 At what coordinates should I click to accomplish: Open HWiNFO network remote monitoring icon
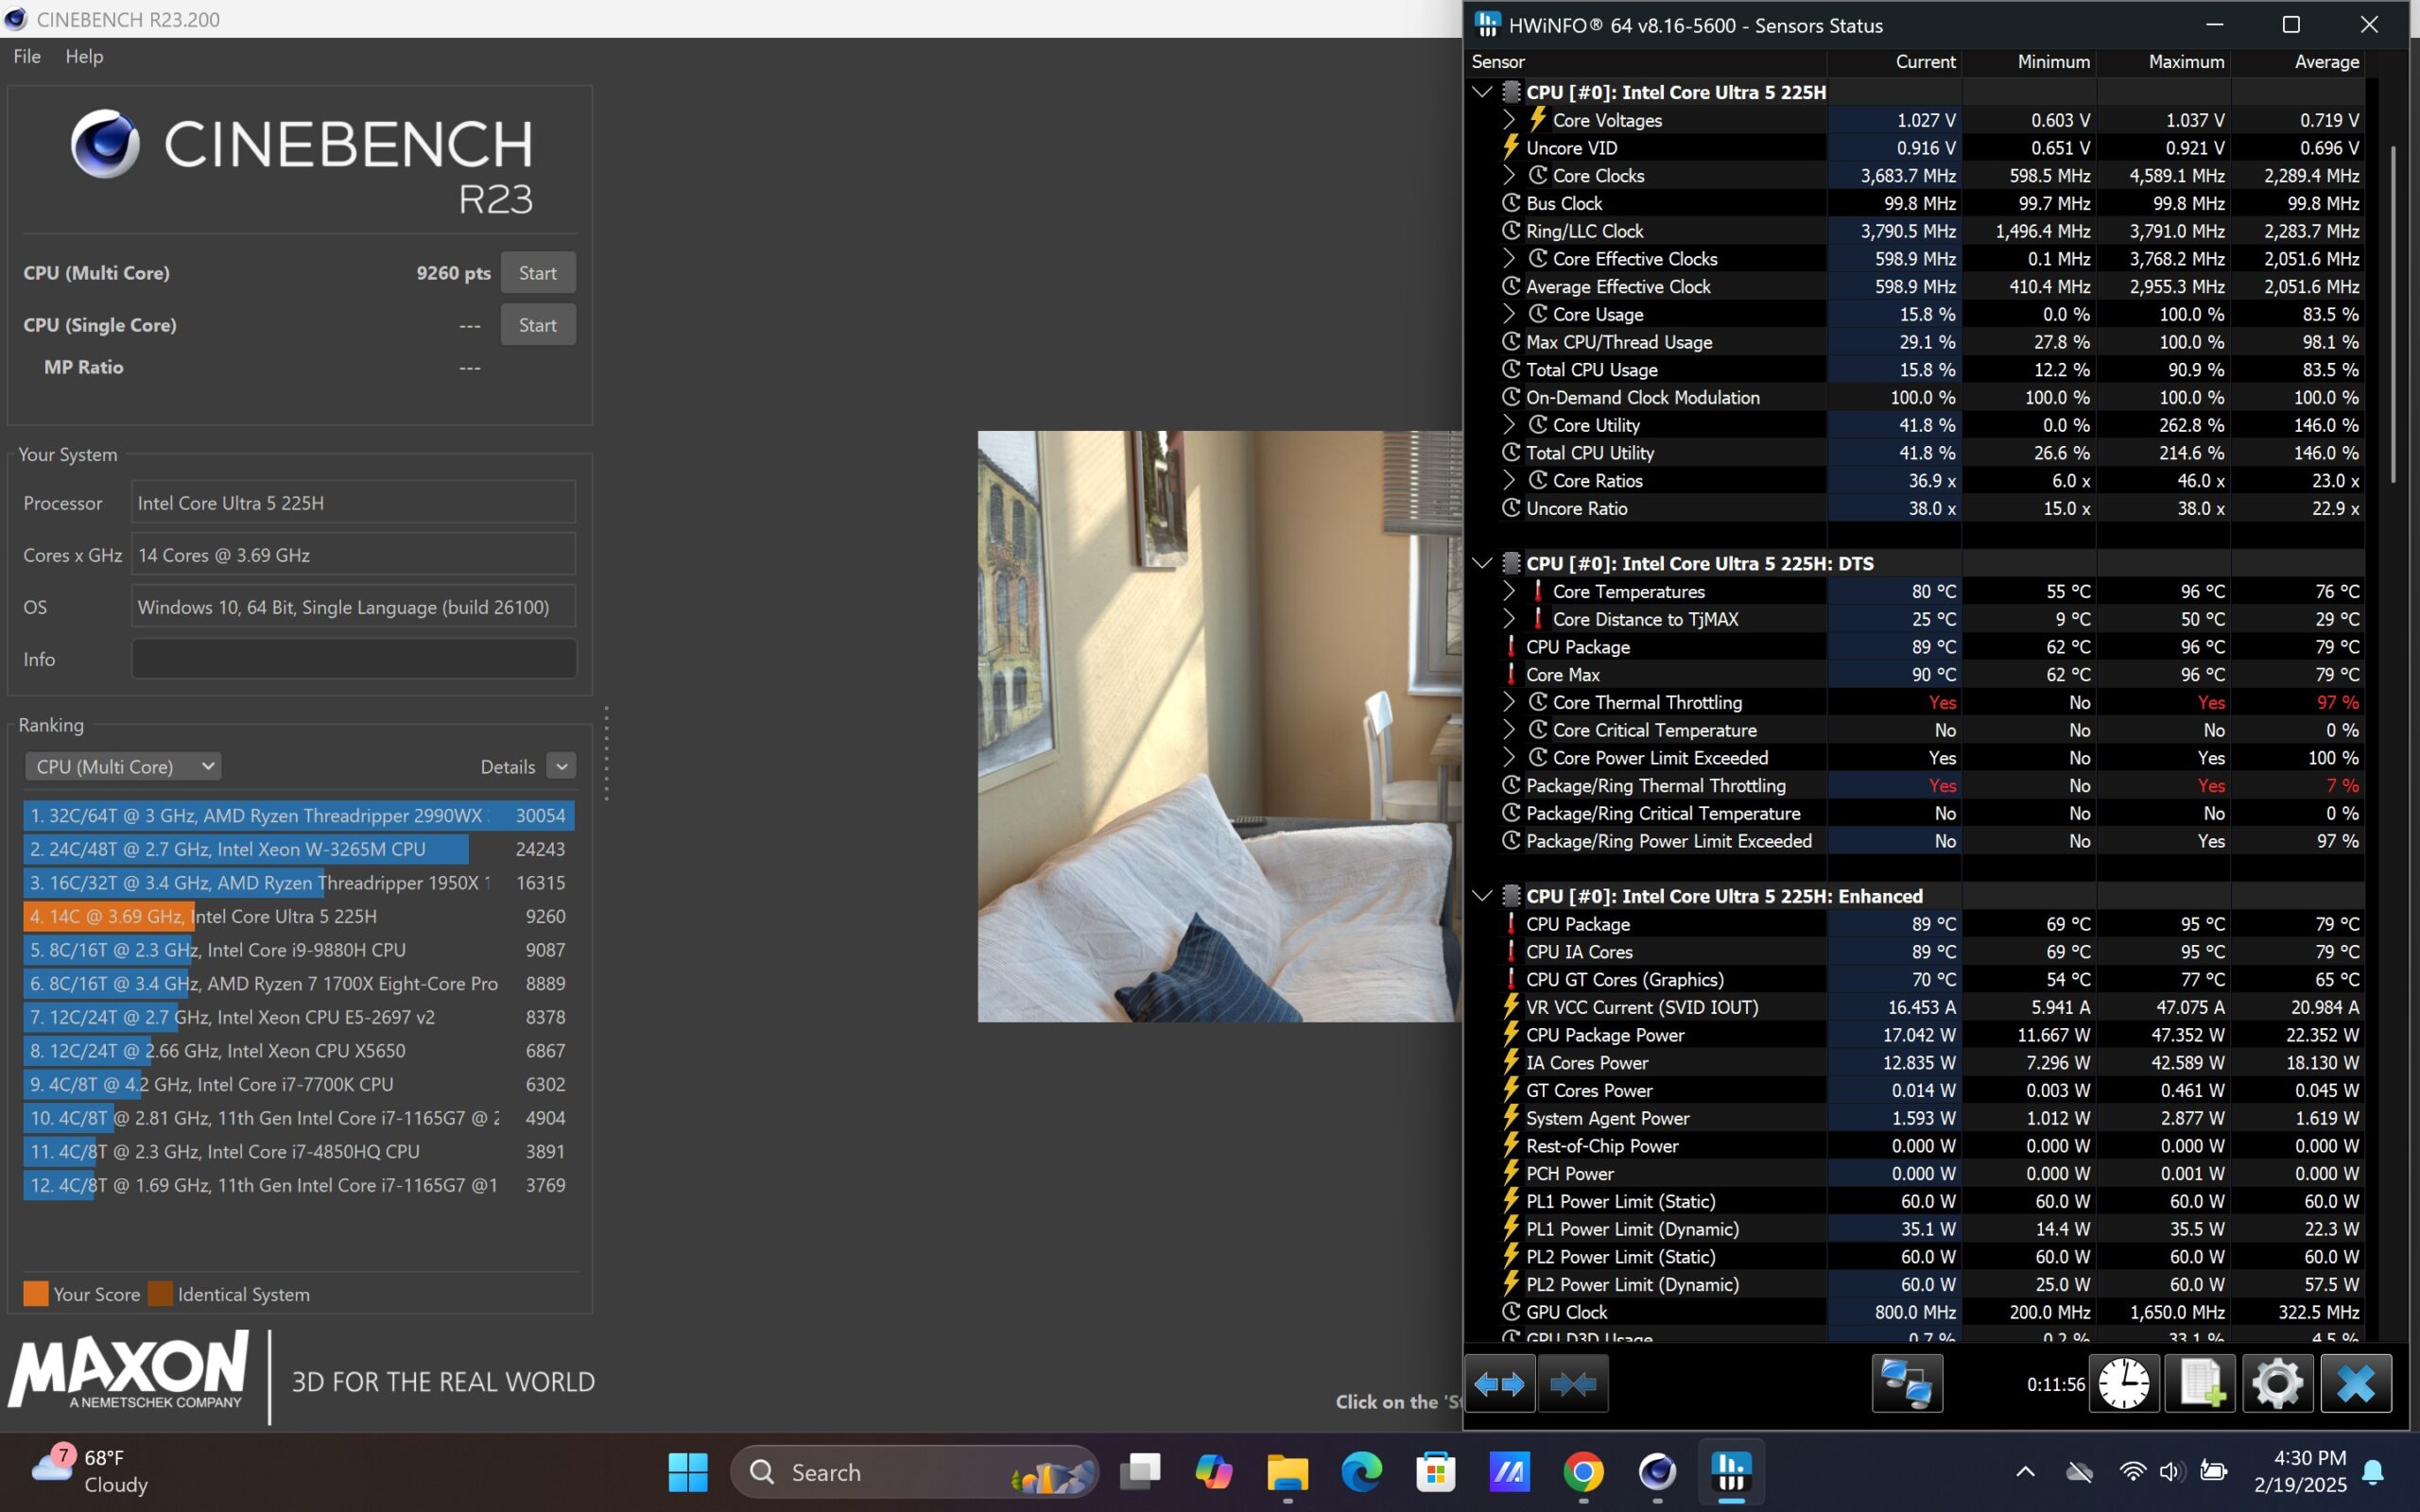pos(1907,1384)
